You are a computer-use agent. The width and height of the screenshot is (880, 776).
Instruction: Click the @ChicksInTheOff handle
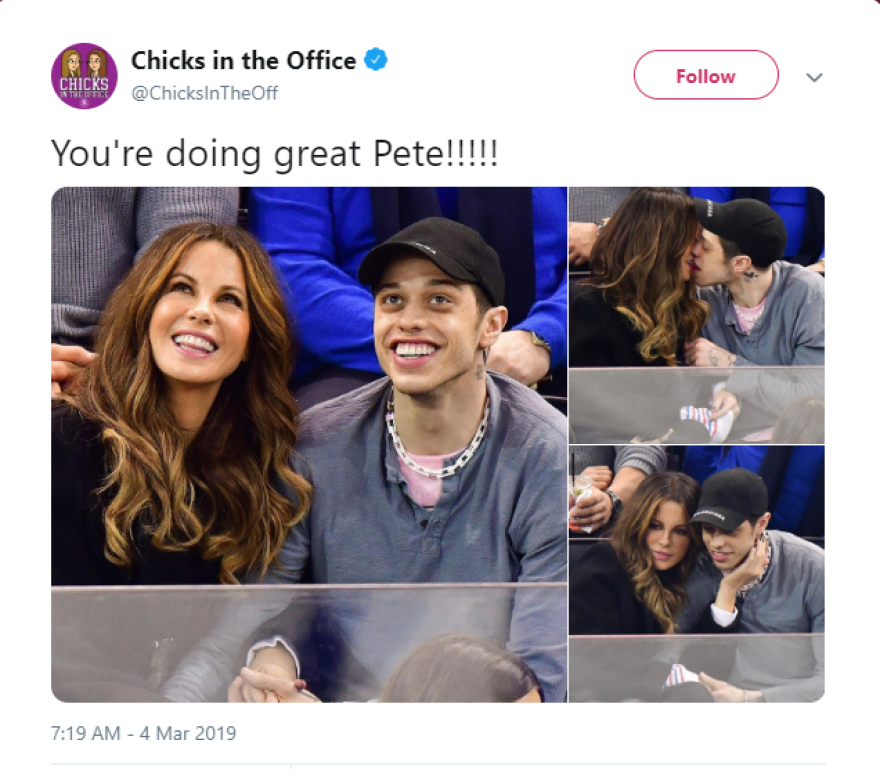point(204,93)
